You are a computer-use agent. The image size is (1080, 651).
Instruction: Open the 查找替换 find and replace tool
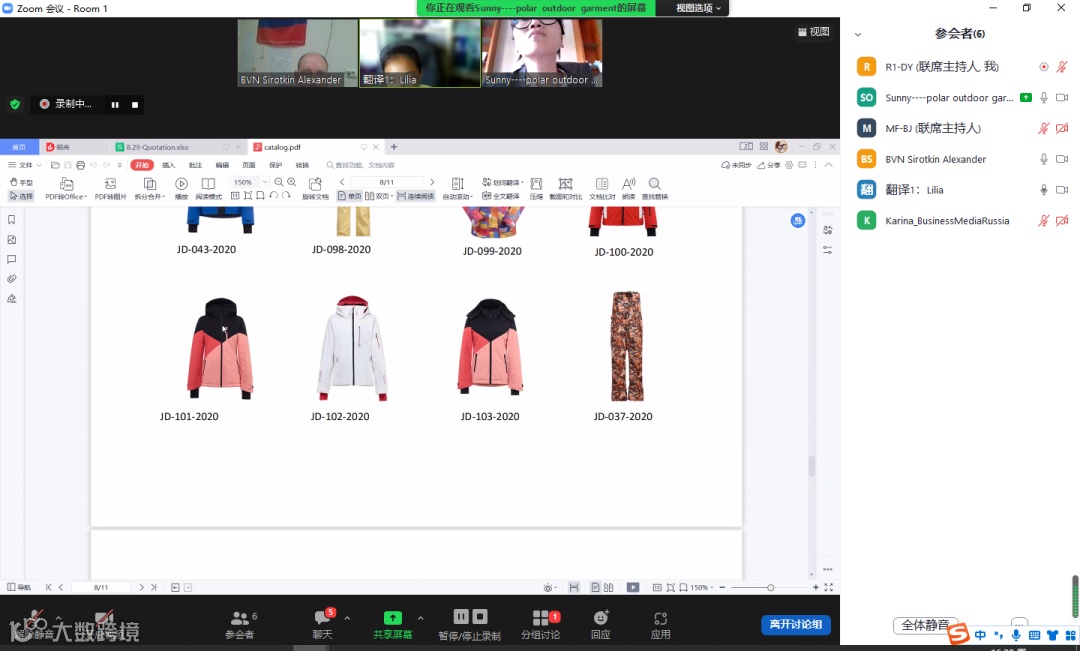tap(655, 188)
